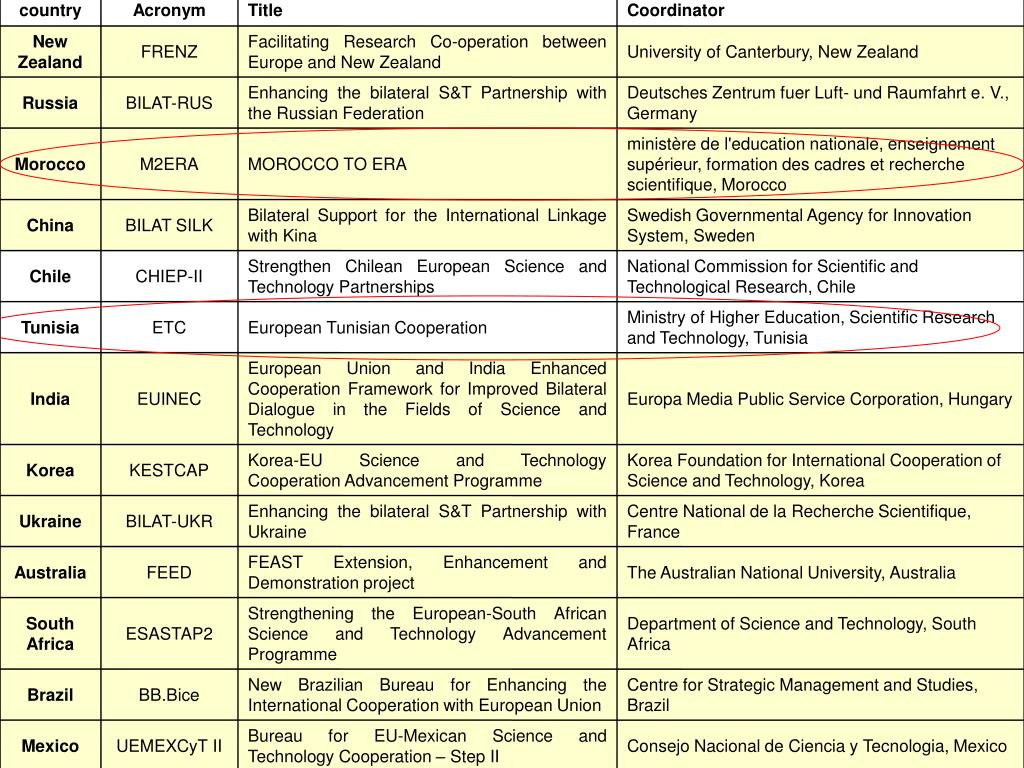Select the 'New Zealand' country cell
The image size is (1024, 768).
point(50,52)
